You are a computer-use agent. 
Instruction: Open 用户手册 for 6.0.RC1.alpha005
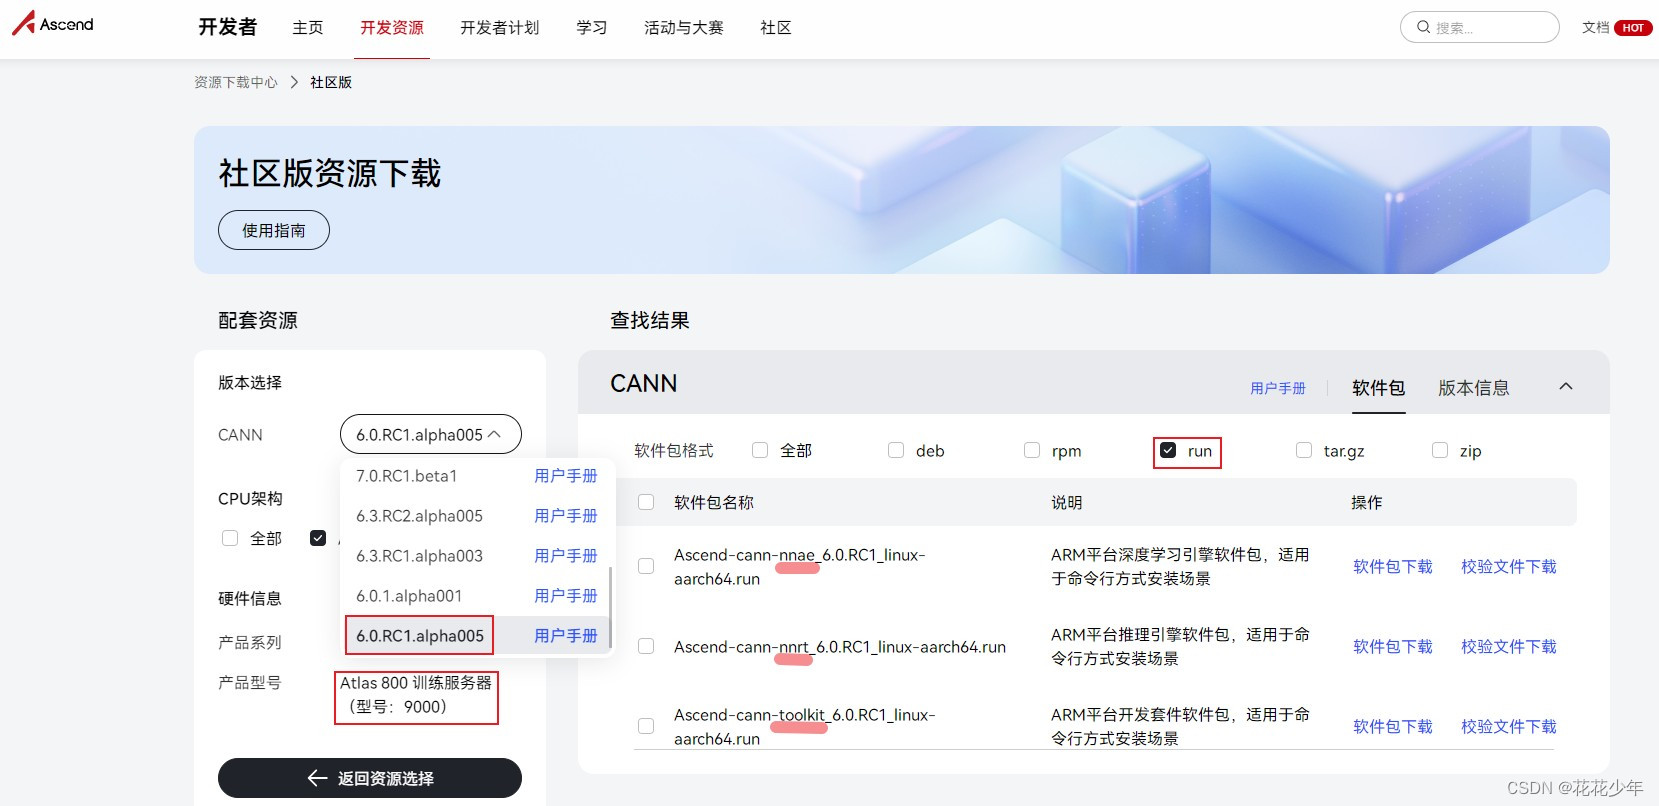coord(566,636)
